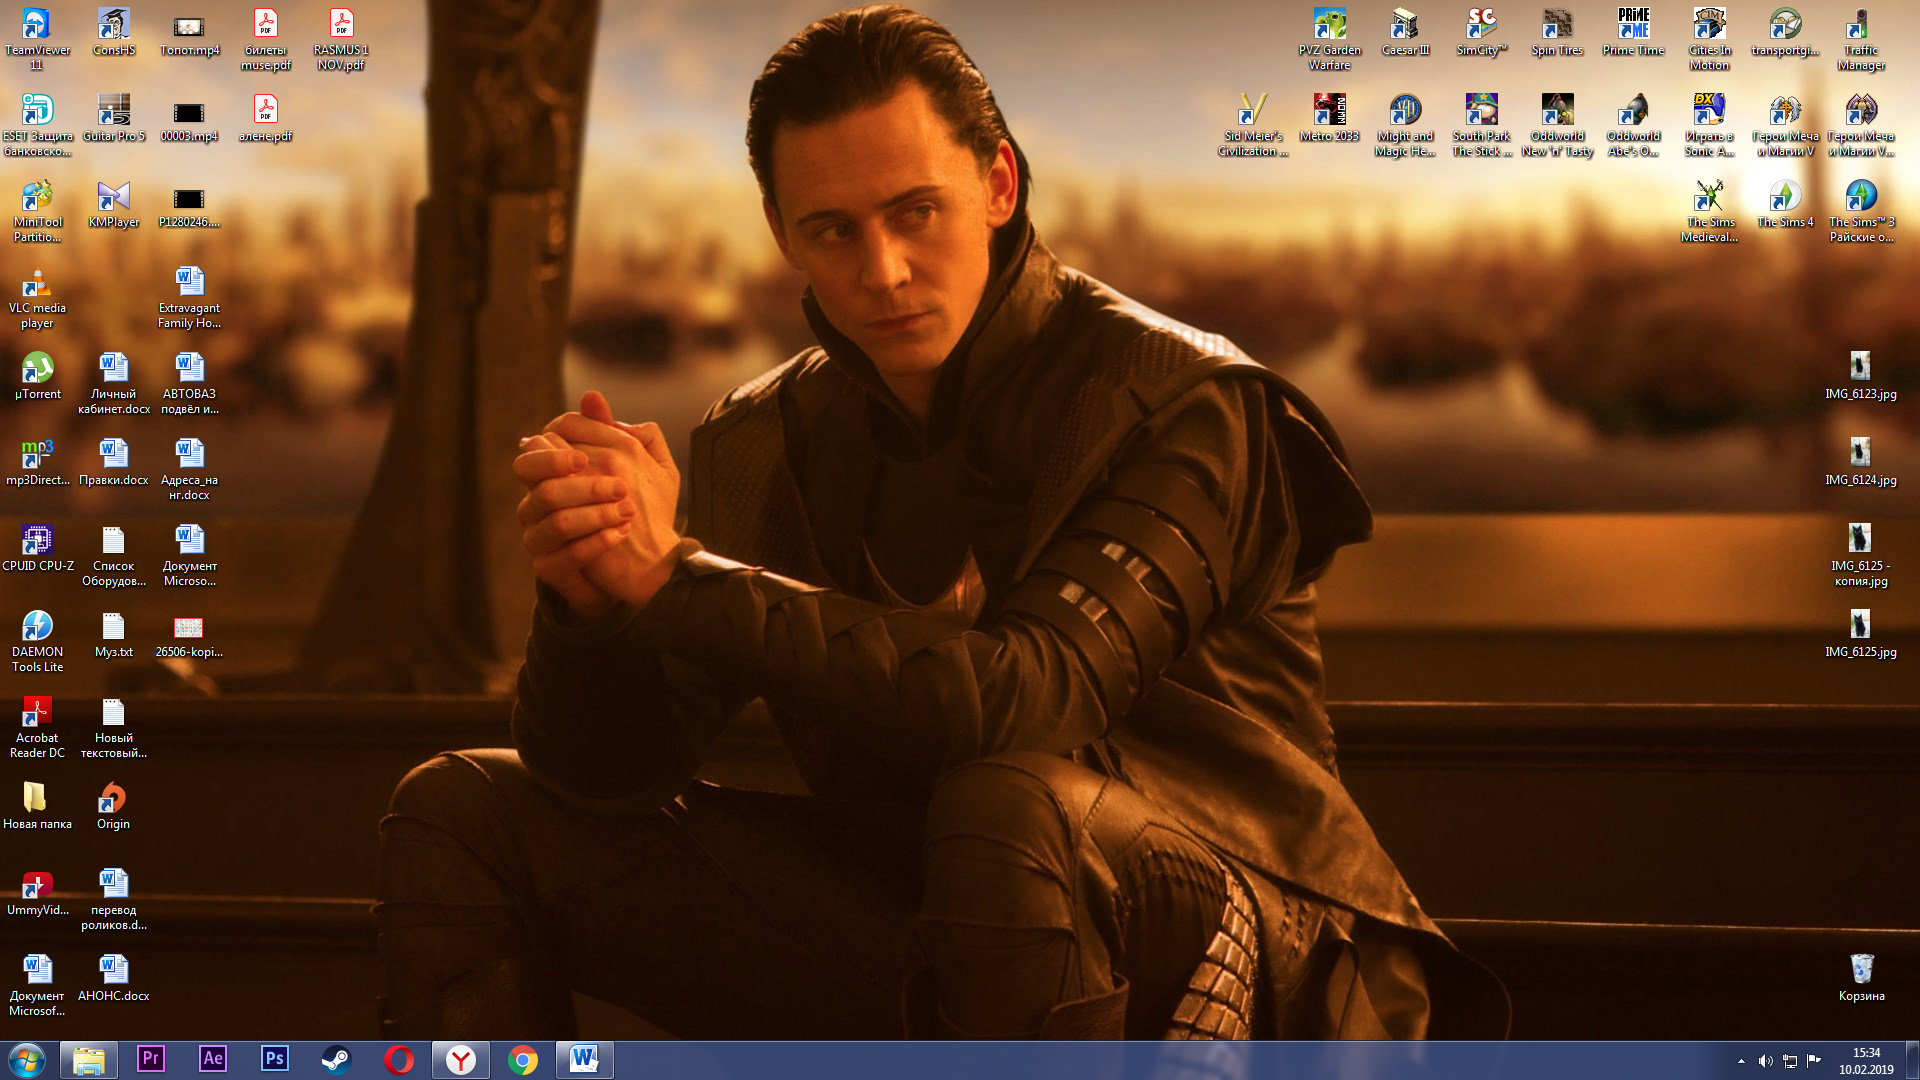The width and height of the screenshot is (1920, 1080).
Task: Launch Prime Time game shortcut
Action: [x=1633, y=32]
